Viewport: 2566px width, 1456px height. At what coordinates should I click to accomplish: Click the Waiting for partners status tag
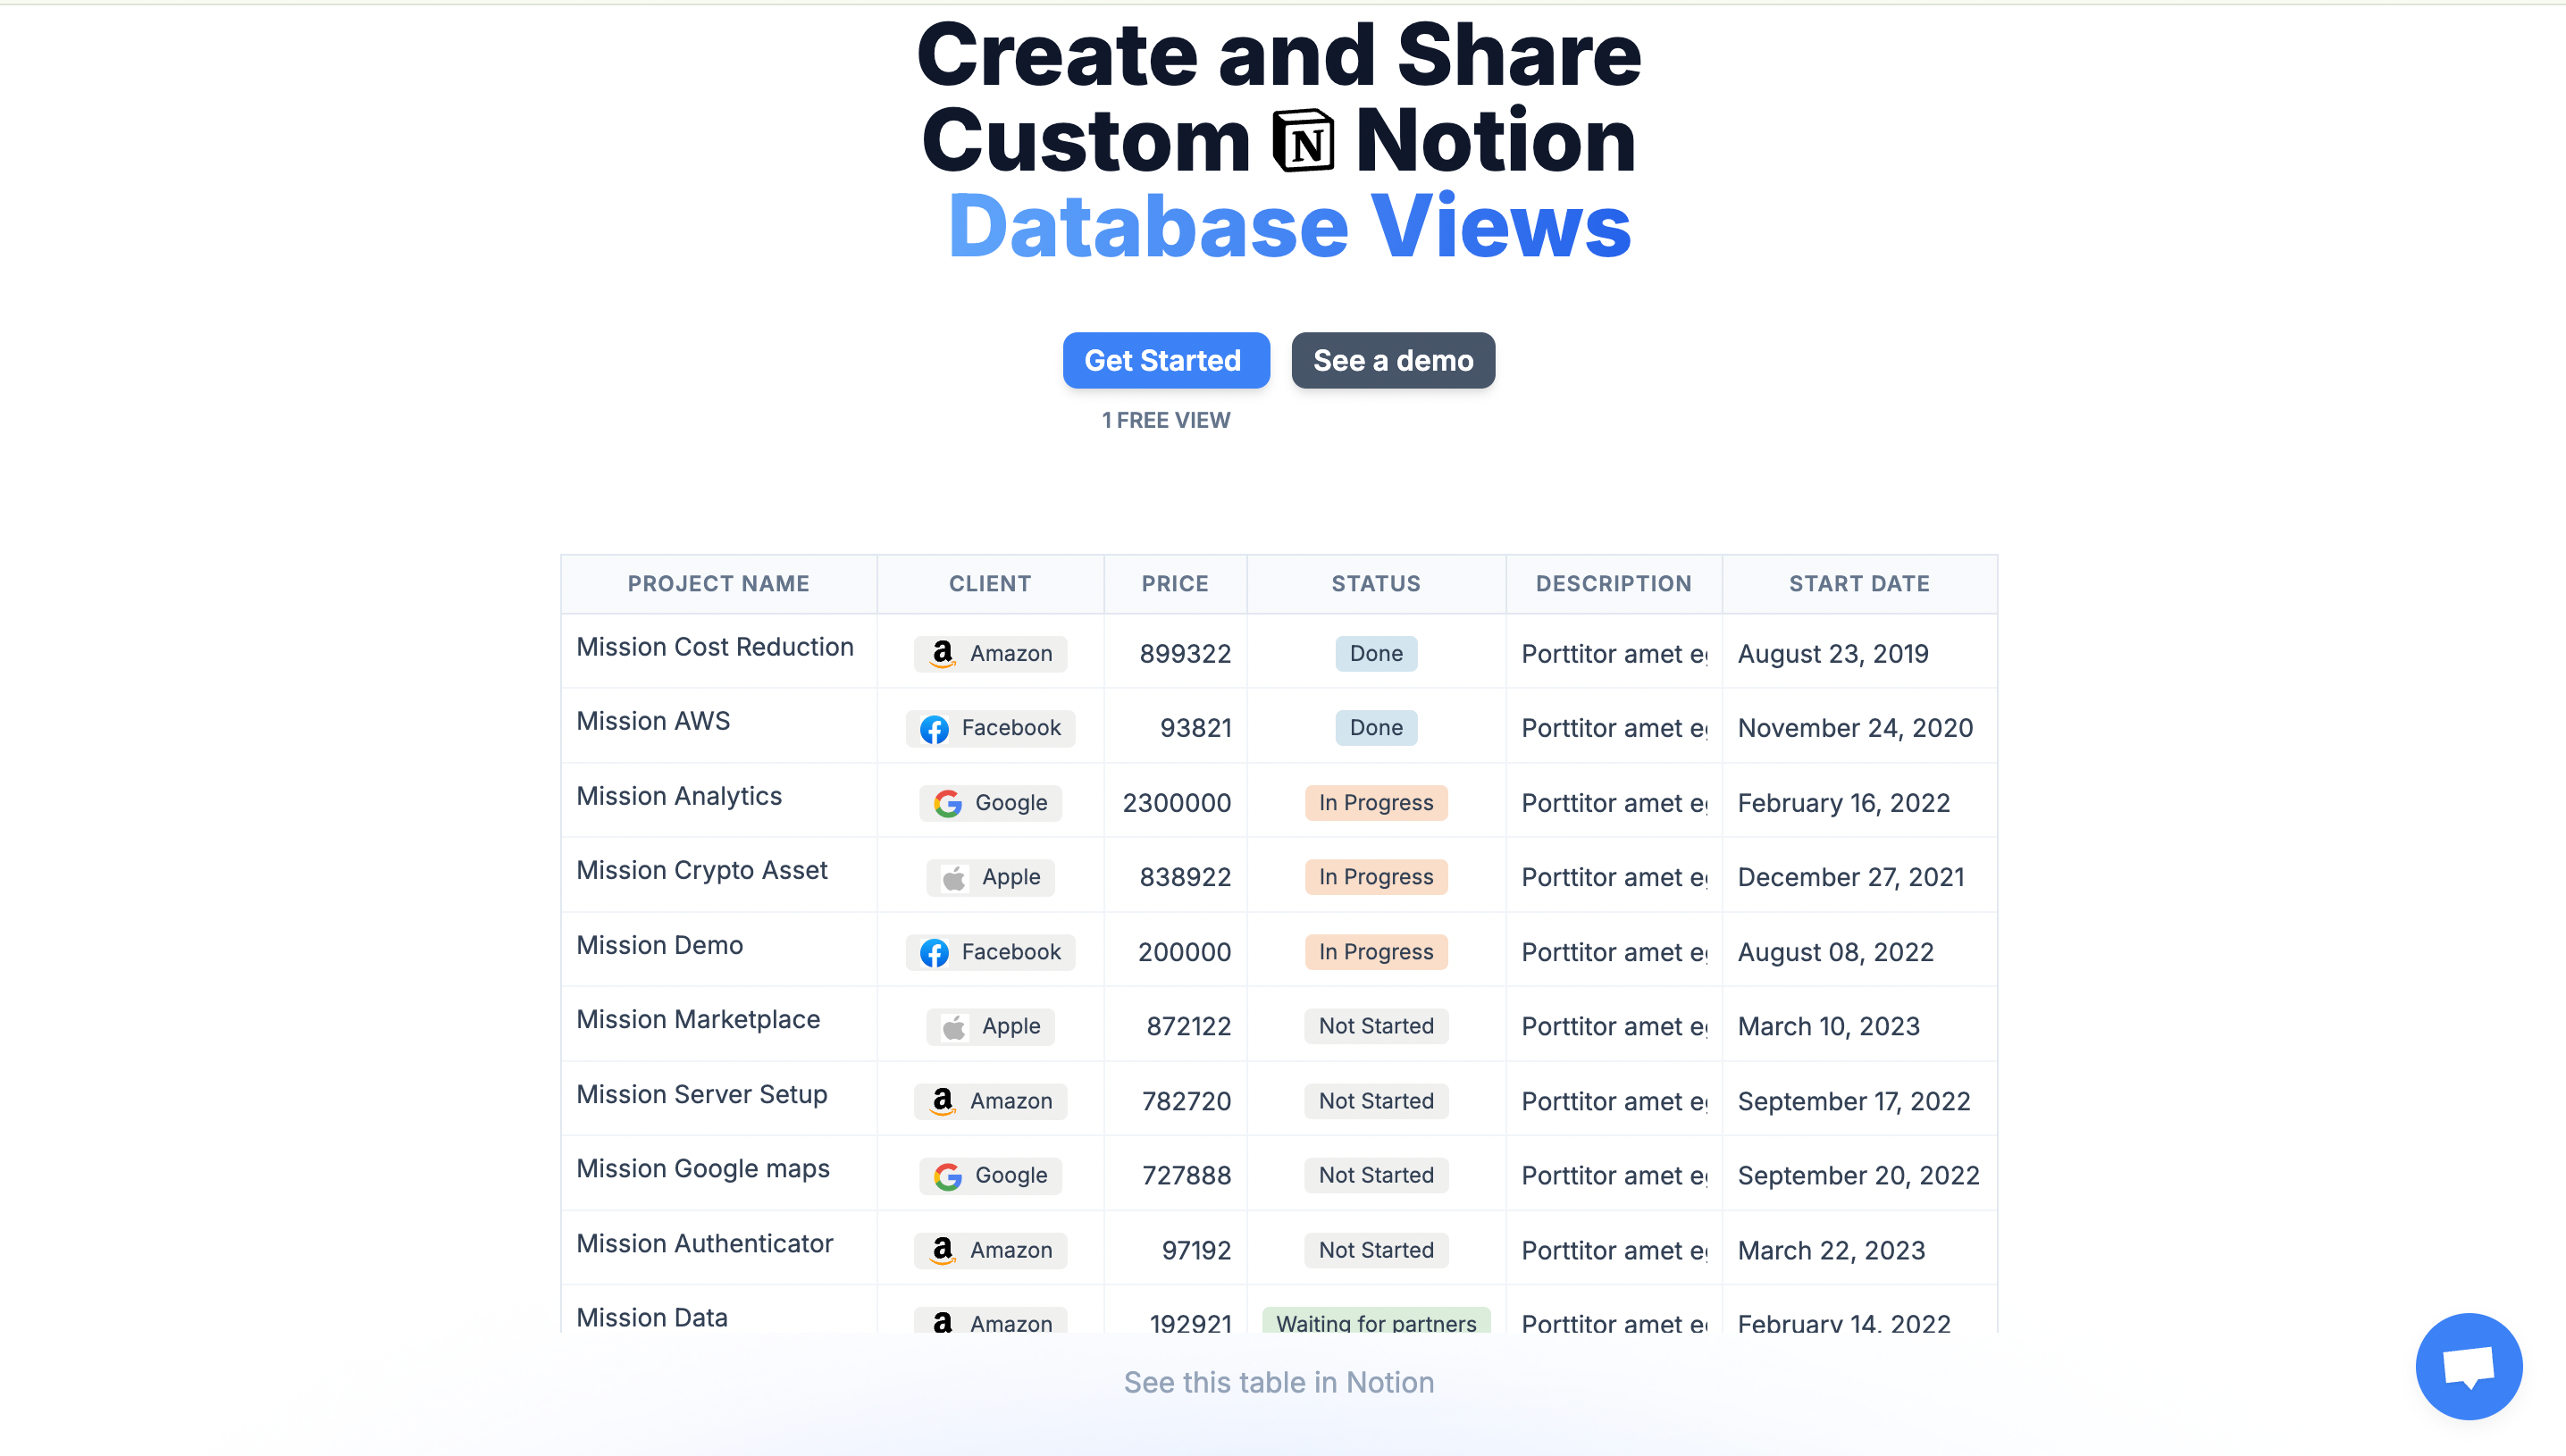click(x=1376, y=1322)
